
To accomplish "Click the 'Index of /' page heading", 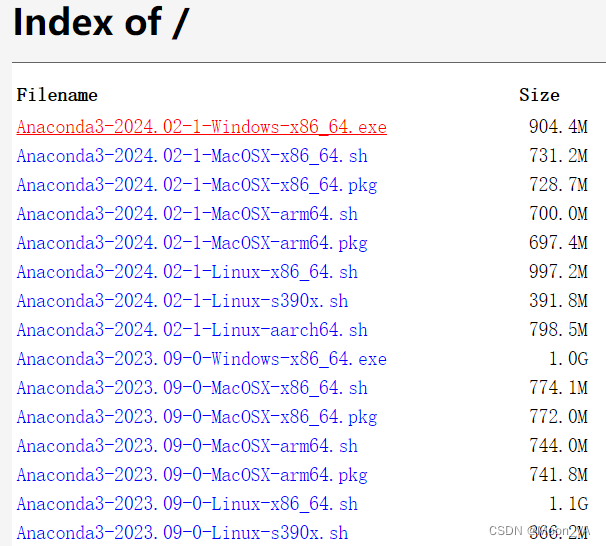I will pyautogui.click(x=101, y=22).
